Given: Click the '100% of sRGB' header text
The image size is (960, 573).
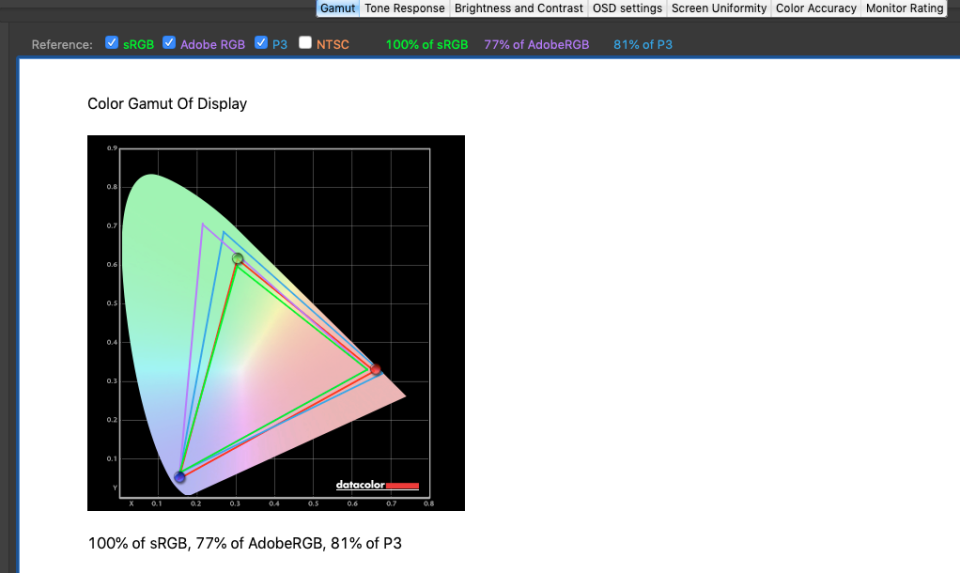Looking at the screenshot, I should 427,45.
